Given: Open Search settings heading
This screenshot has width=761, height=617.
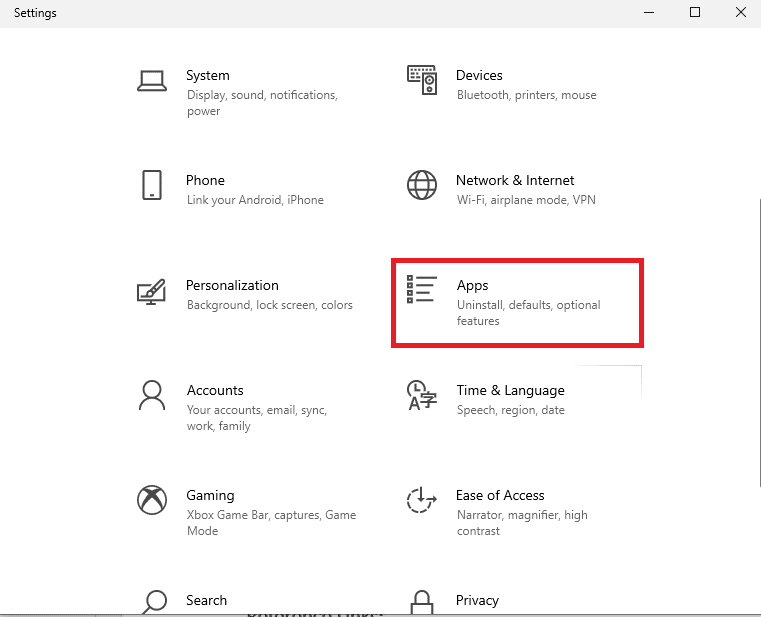Looking at the screenshot, I should click(206, 600).
